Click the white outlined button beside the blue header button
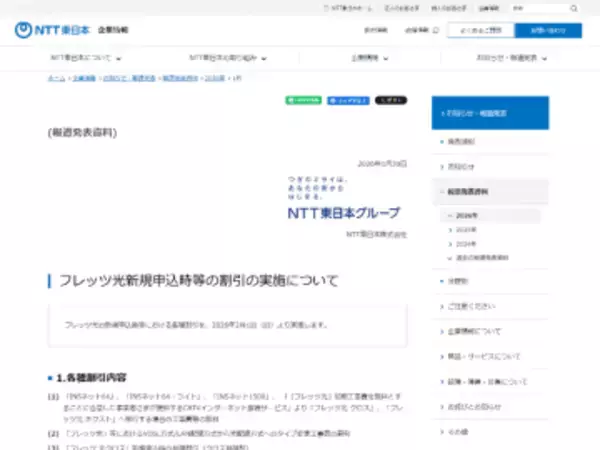Image resolution: width=600 pixels, height=450 pixels. click(x=481, y=31)
